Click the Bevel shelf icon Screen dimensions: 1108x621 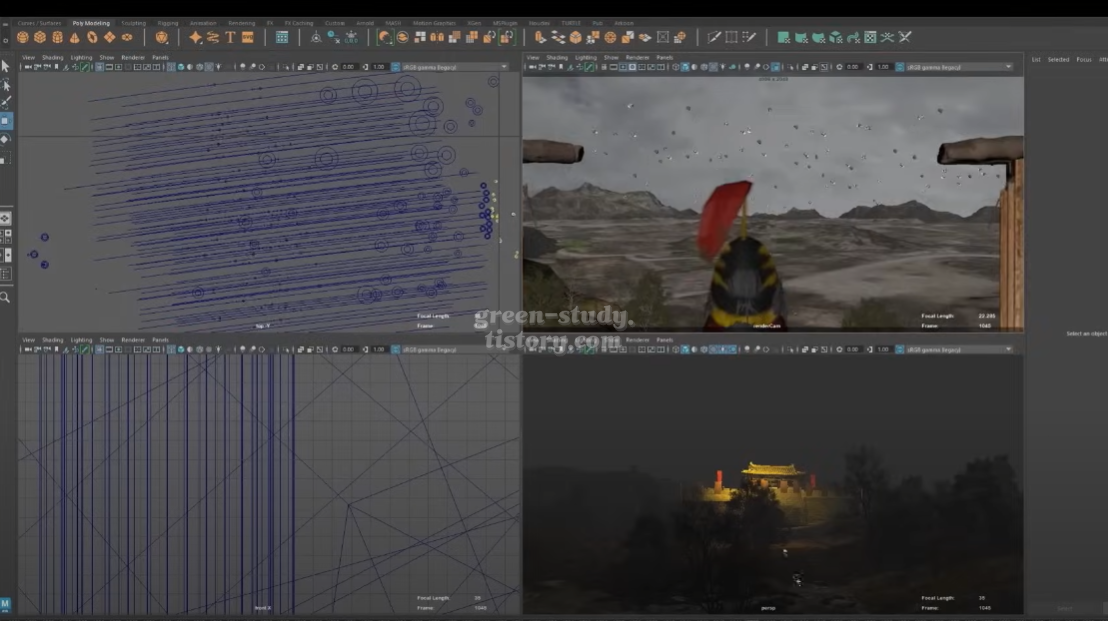point(576,37)
